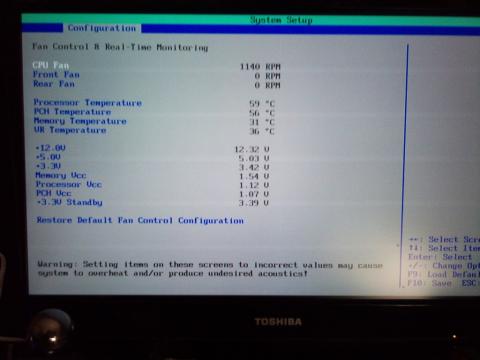Screen dimensions: 480x360
Task: Click the Select Item help hint
Action: click(x=444, y=248)
